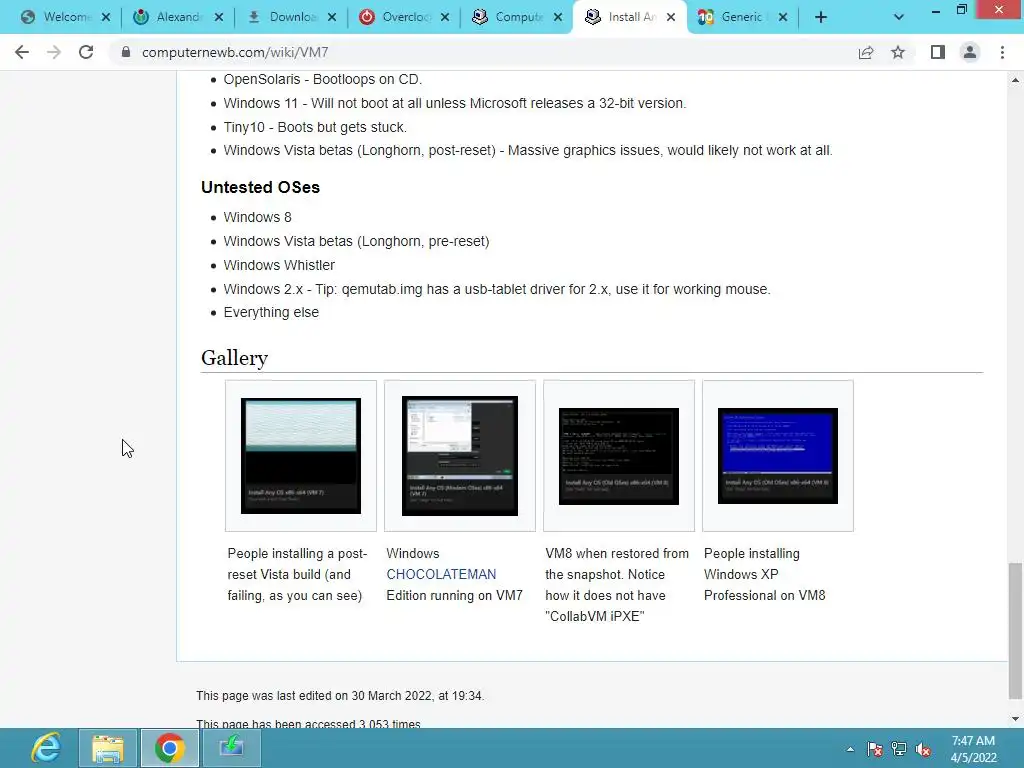Click the 'Gallery' section heading
This screenshot has width=1024, height=768.
point(234,358)
